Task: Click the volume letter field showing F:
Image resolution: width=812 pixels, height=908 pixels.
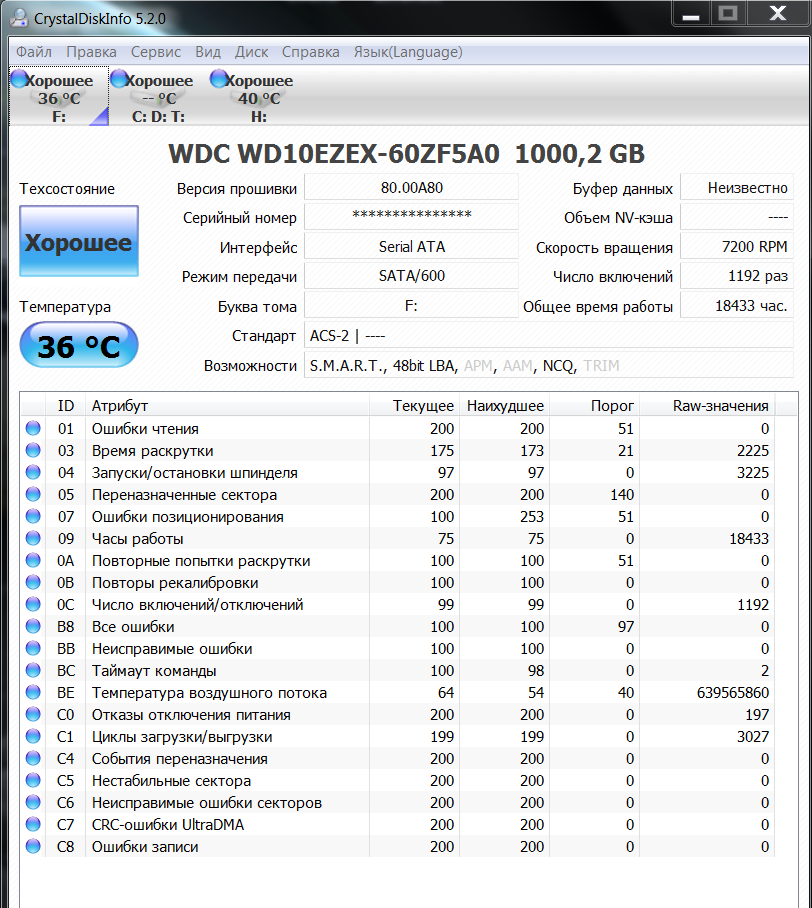Action: tap(411, 306)
